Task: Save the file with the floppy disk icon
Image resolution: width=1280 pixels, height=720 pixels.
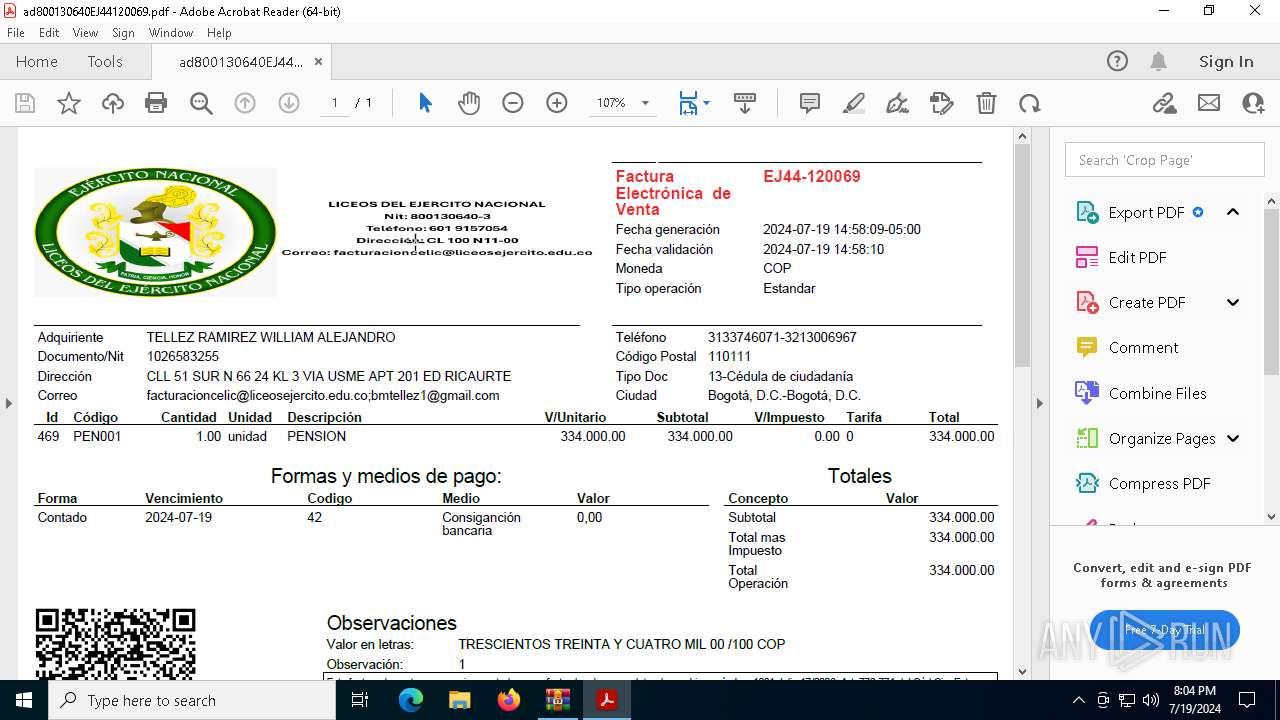Action: 25,103
